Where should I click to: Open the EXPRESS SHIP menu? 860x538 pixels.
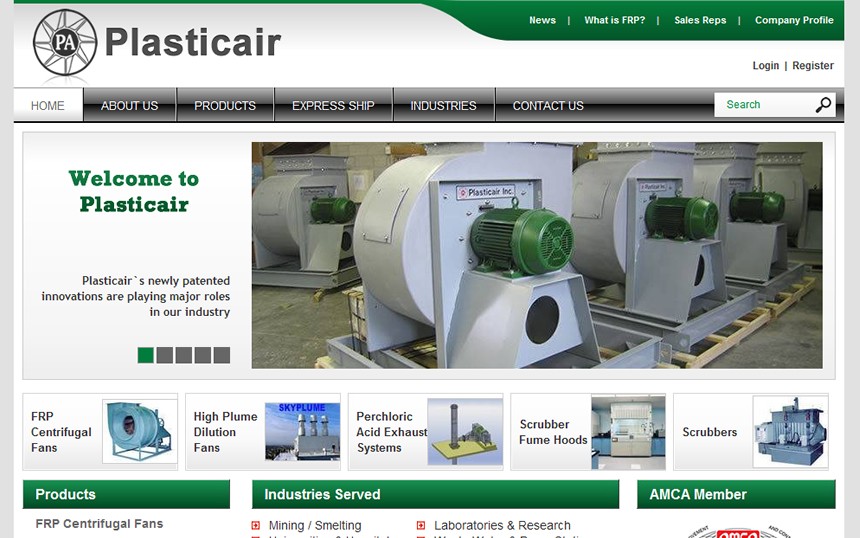(x=333, y=105)
